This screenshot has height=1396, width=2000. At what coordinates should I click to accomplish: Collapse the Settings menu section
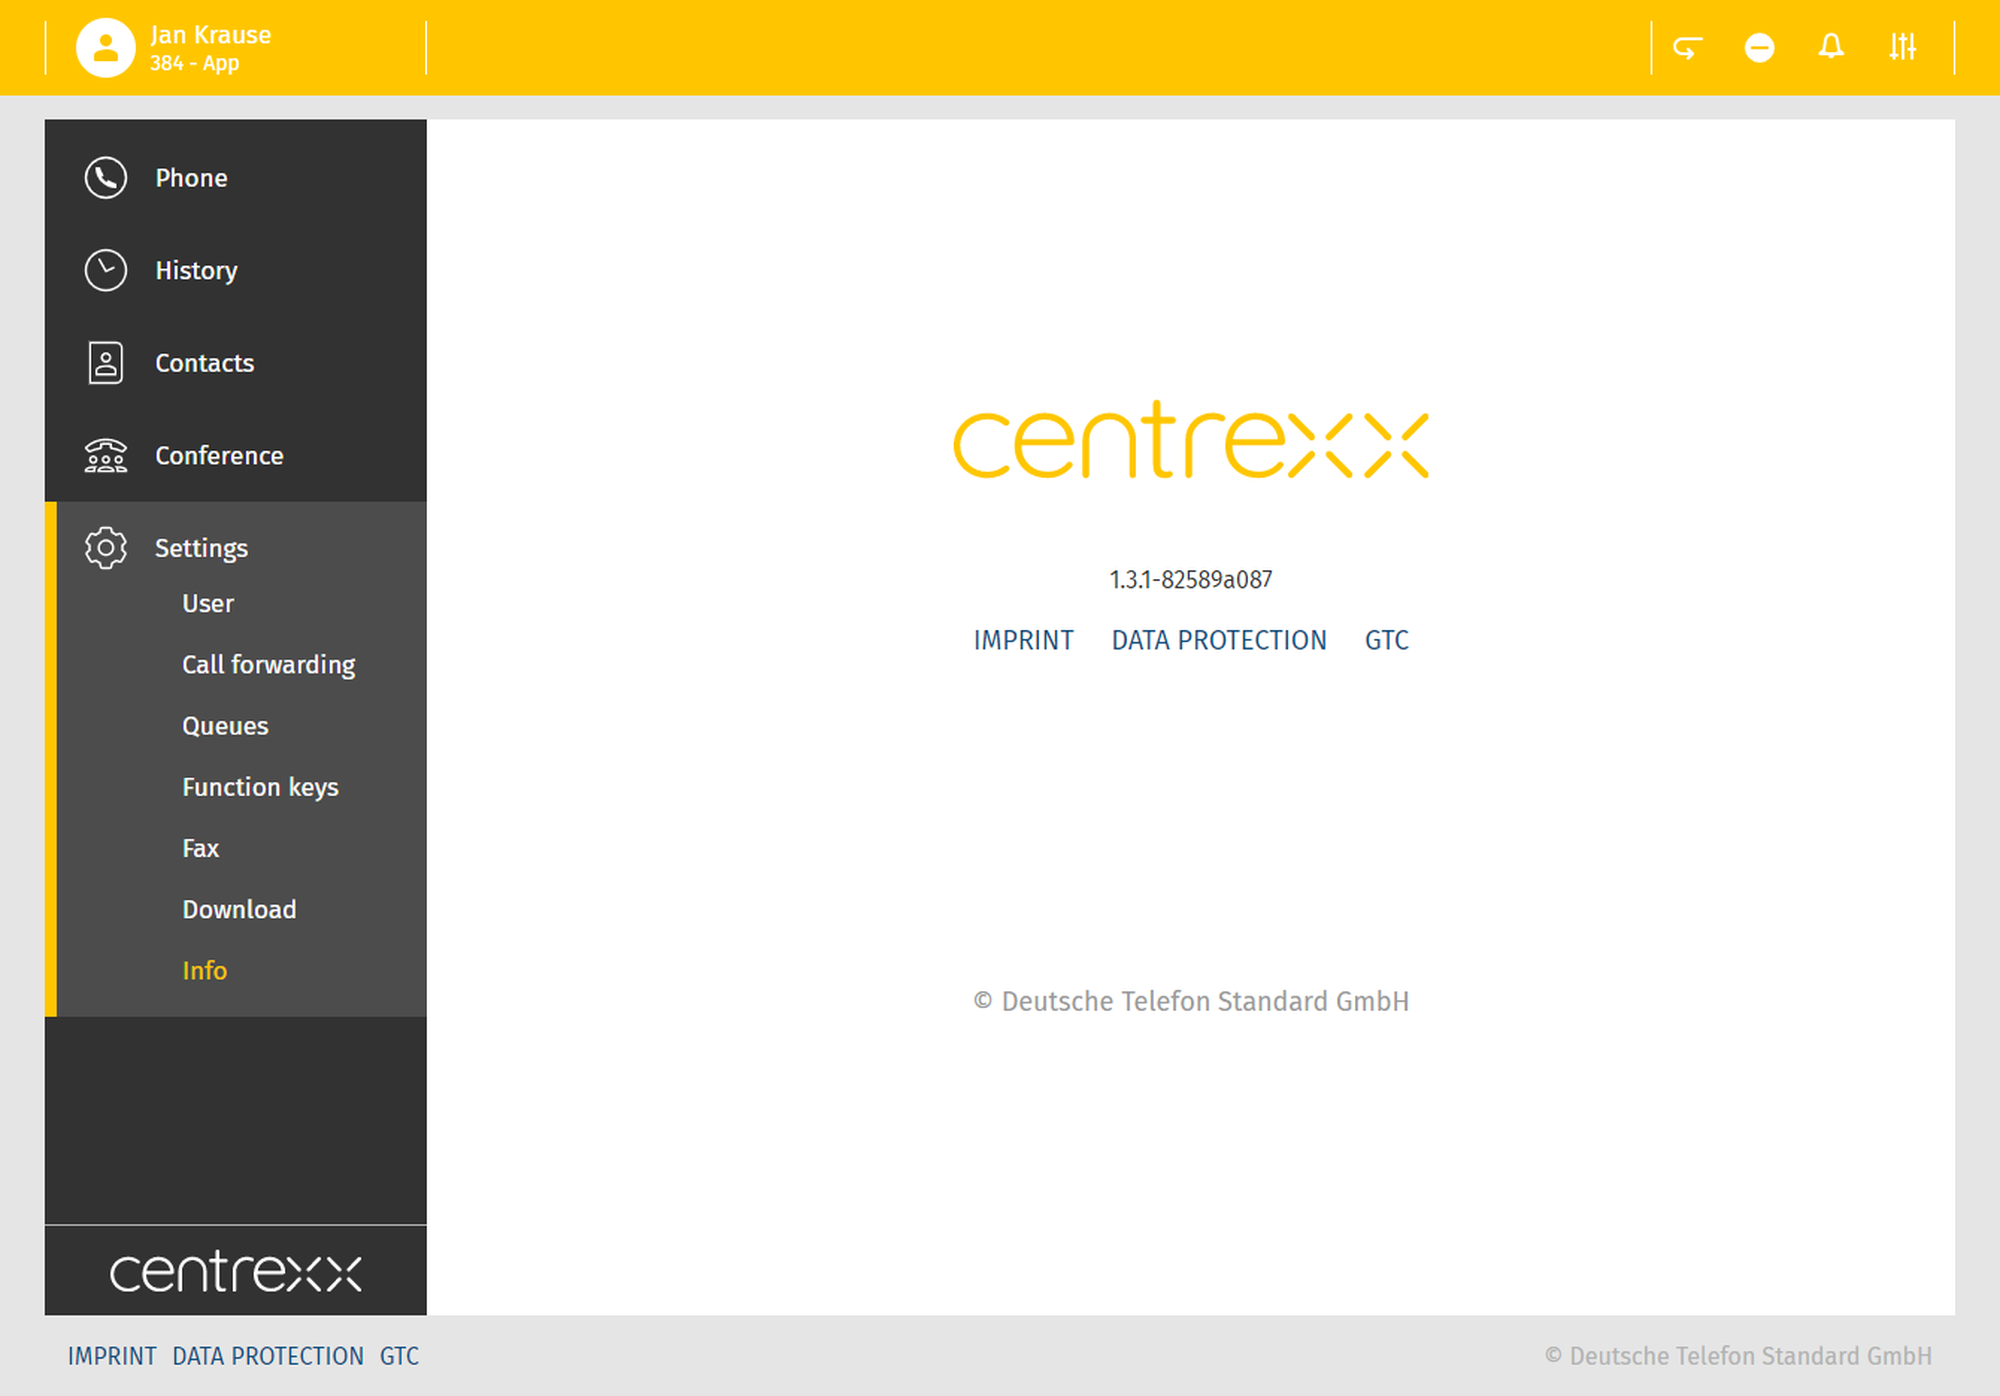(x=201, y=548)
